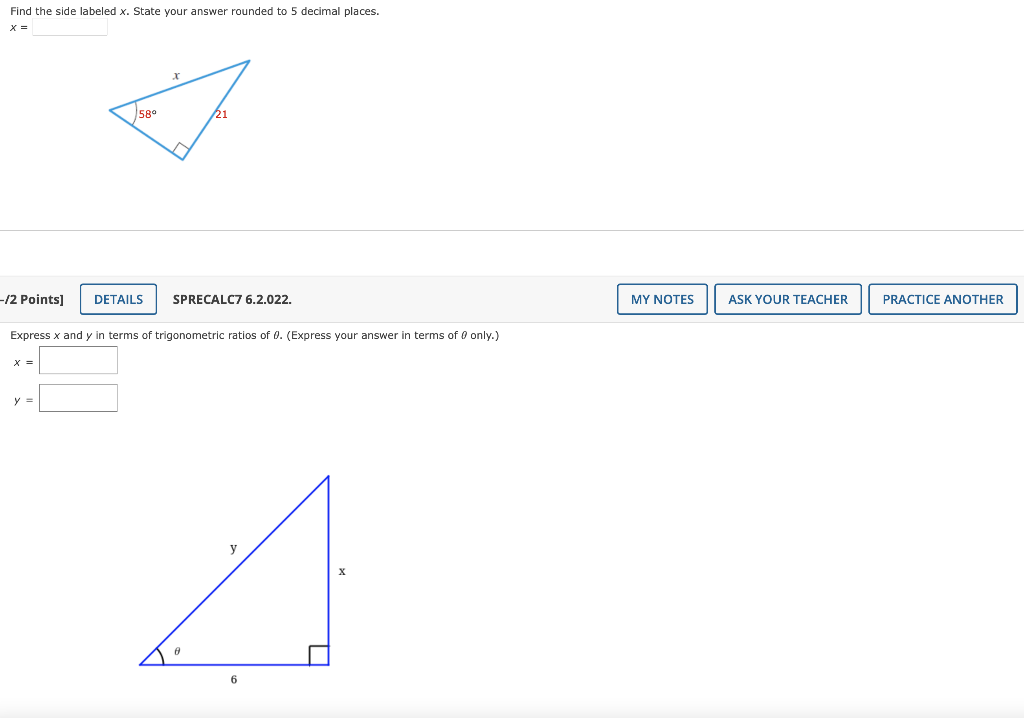Click the x side label on the blue triangle

pos(342,571)
